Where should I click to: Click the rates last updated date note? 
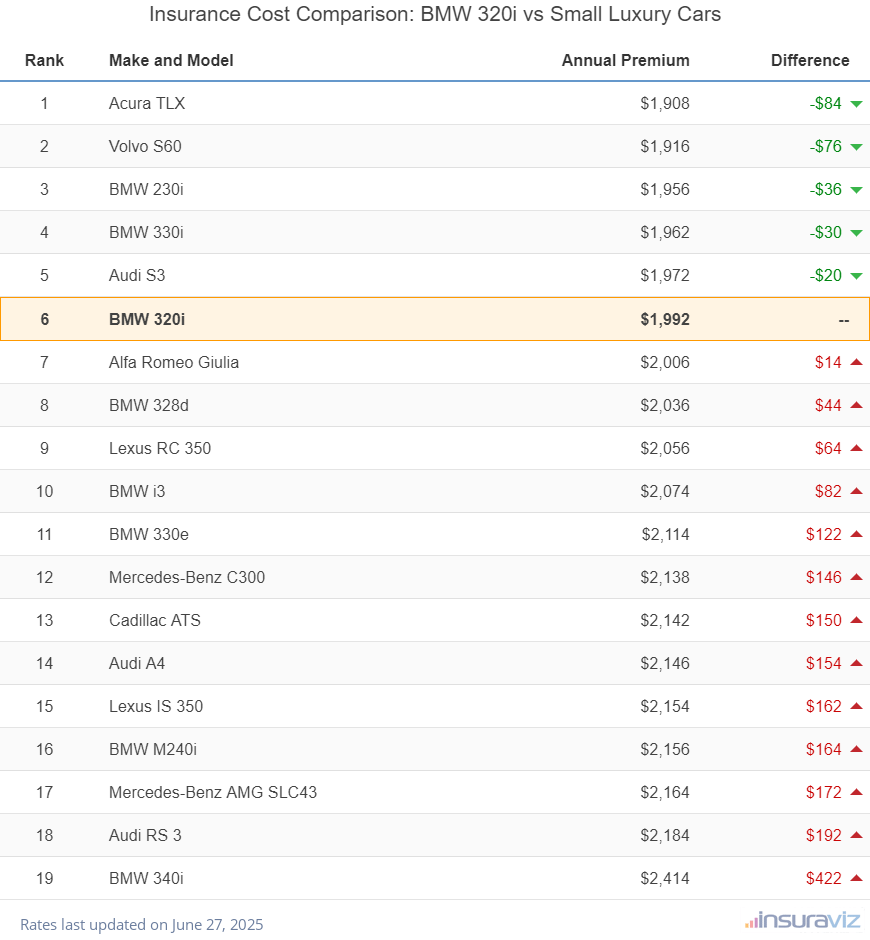142,924
